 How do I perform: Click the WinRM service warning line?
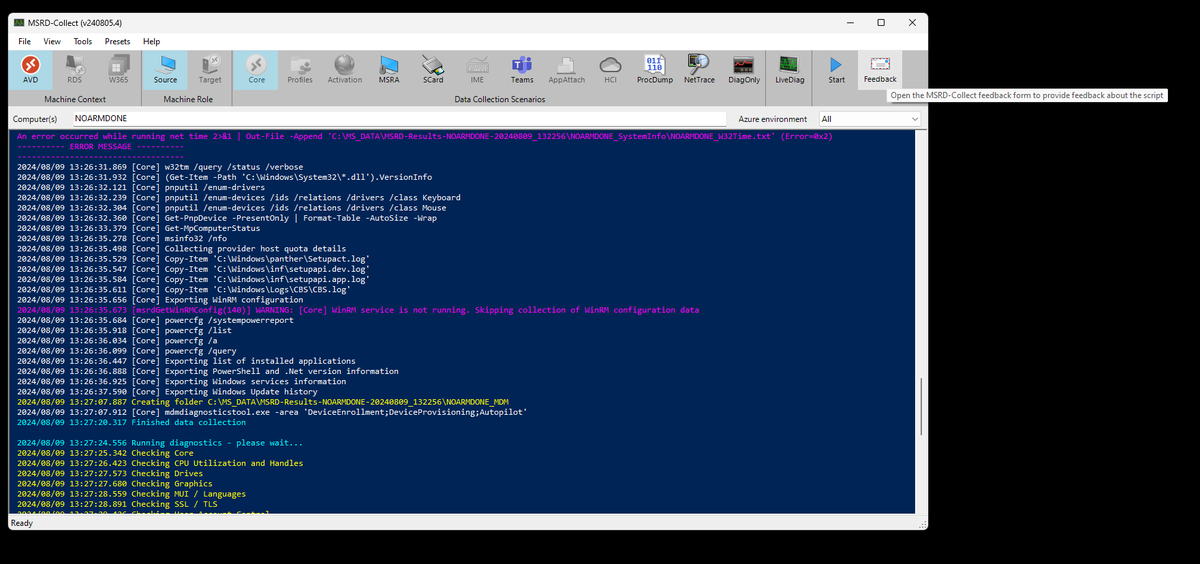click(358, 310)
